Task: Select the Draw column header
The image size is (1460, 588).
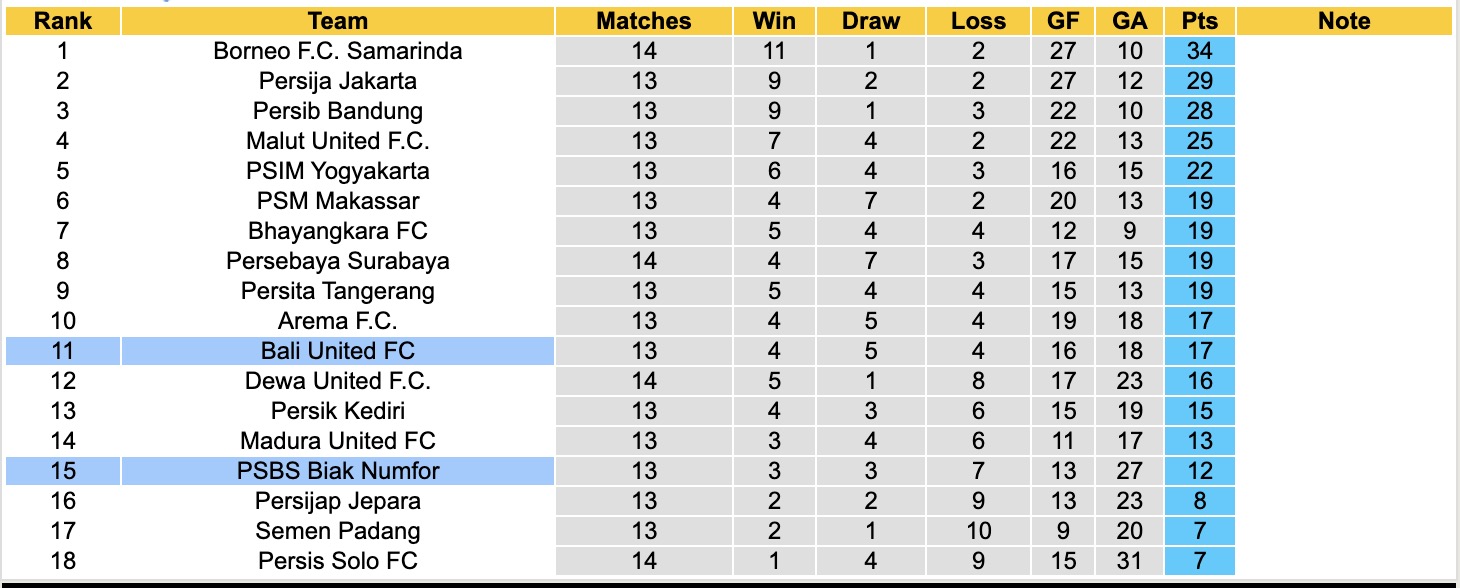Action: click(x=870, y=21)
